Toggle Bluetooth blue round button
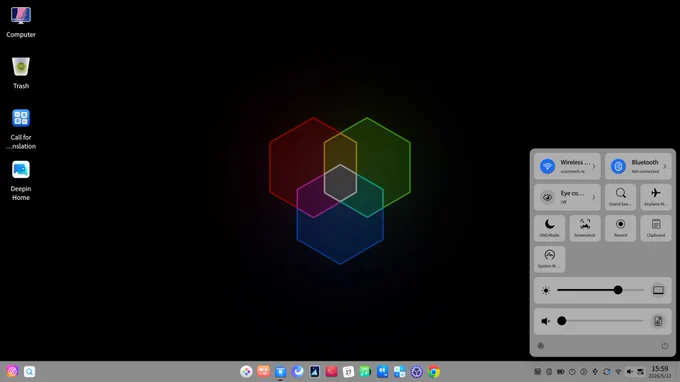680x382 pixels. click(618, 166)
